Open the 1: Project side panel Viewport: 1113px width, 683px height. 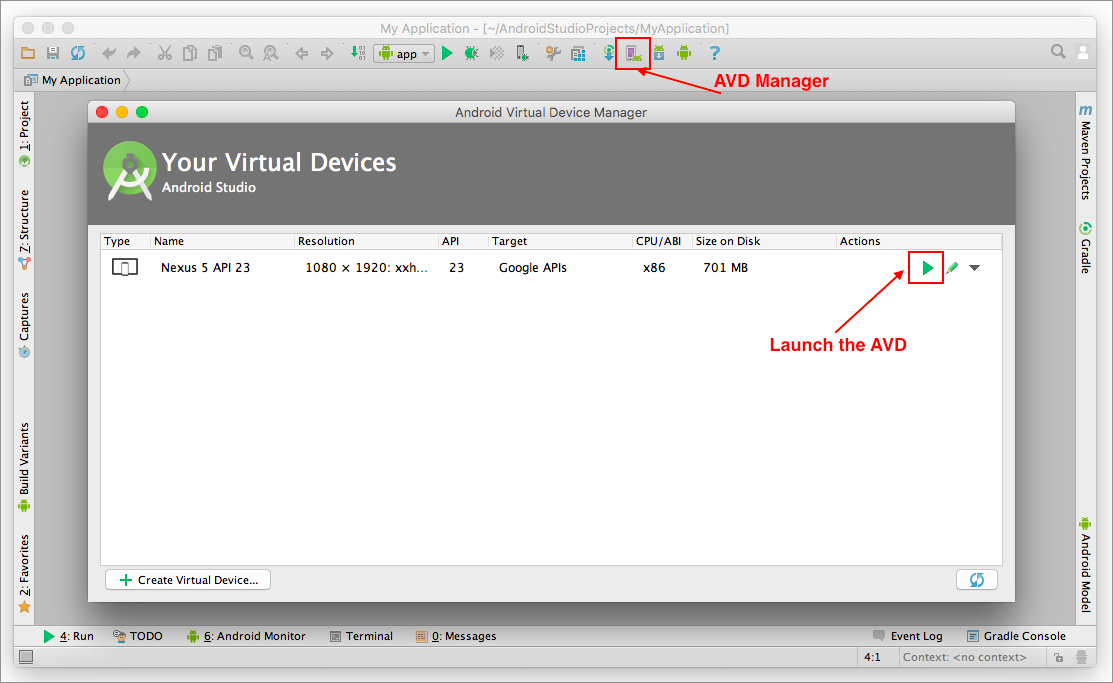[x=25, y=133]
